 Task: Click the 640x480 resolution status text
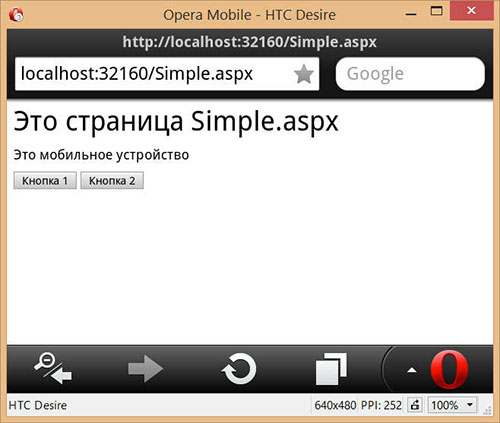coord(335,405)
